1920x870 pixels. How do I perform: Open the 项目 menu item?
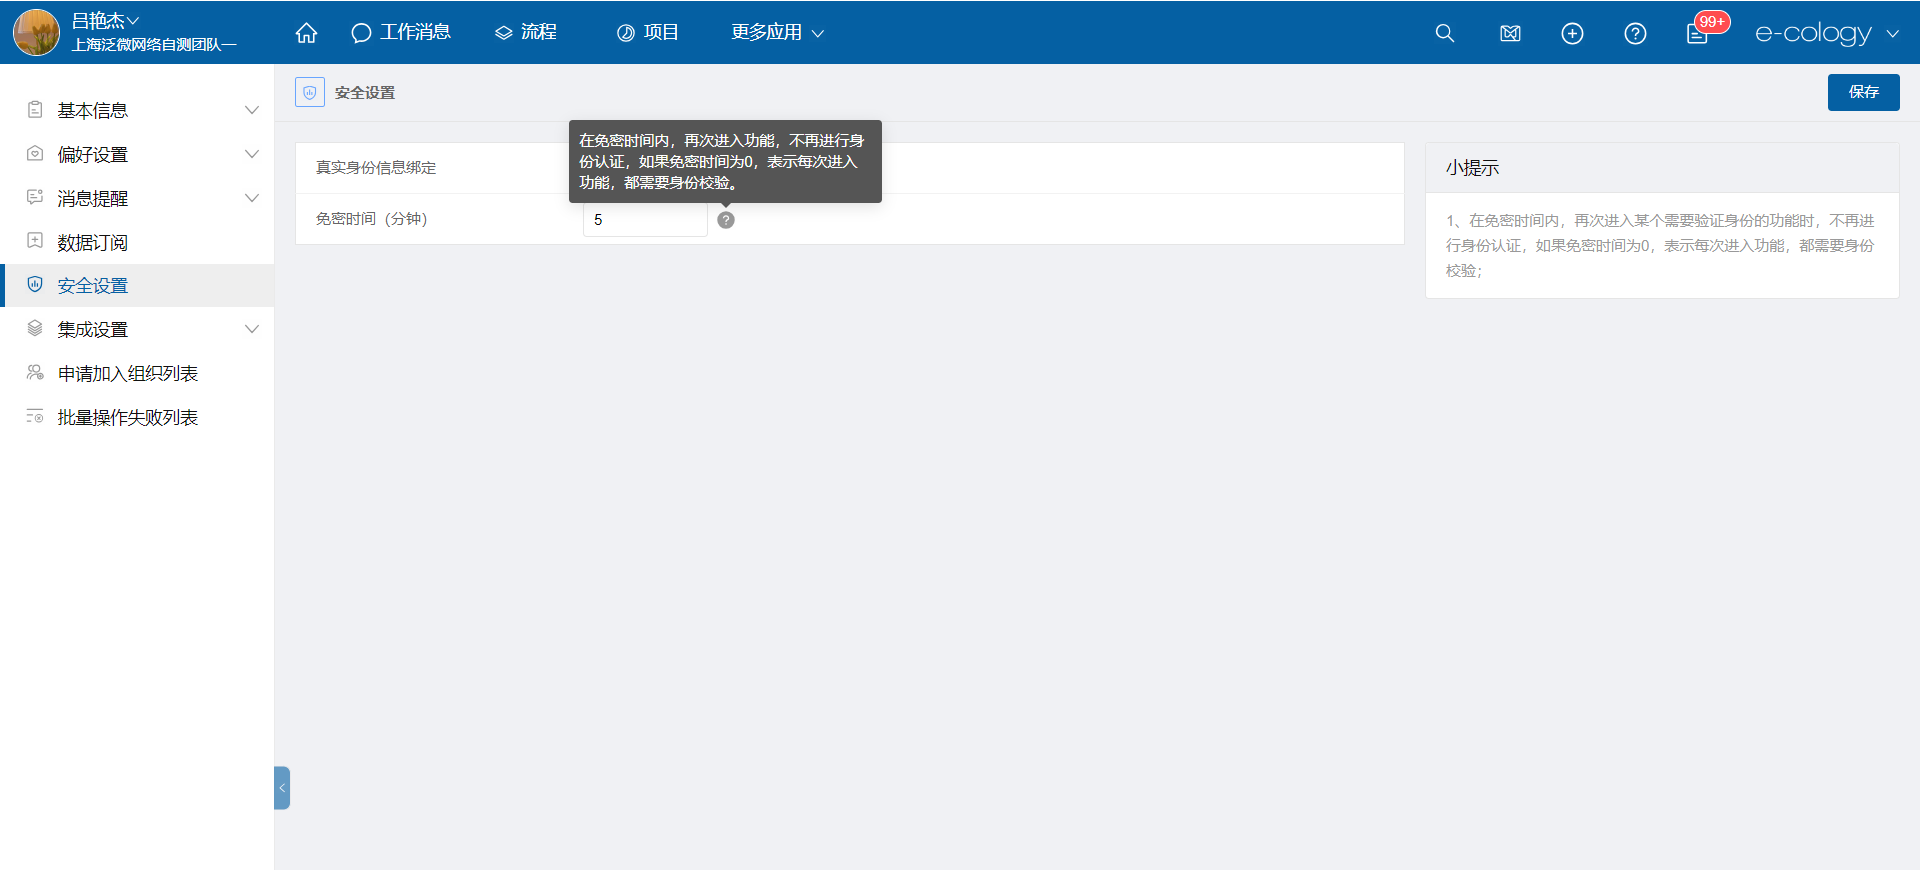[648, 32]
